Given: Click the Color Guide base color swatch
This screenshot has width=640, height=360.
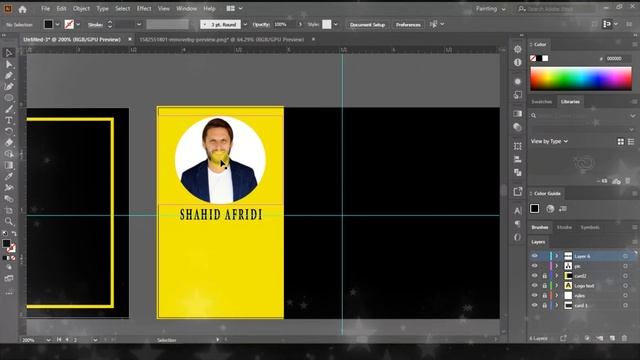Looking at the screenshot, I should (534, 209).
